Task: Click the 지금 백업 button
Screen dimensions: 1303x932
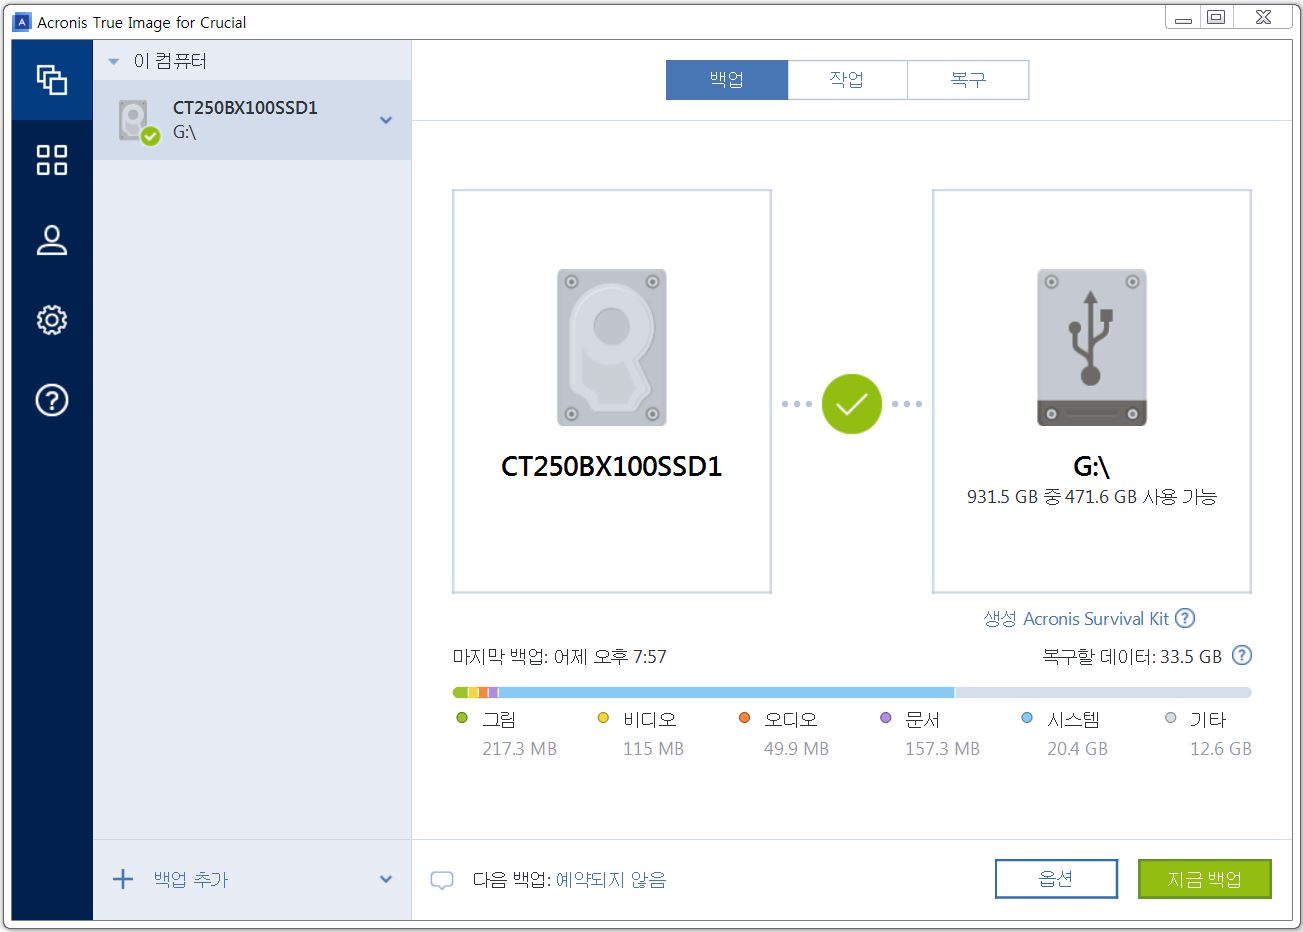Action: 1204,879
